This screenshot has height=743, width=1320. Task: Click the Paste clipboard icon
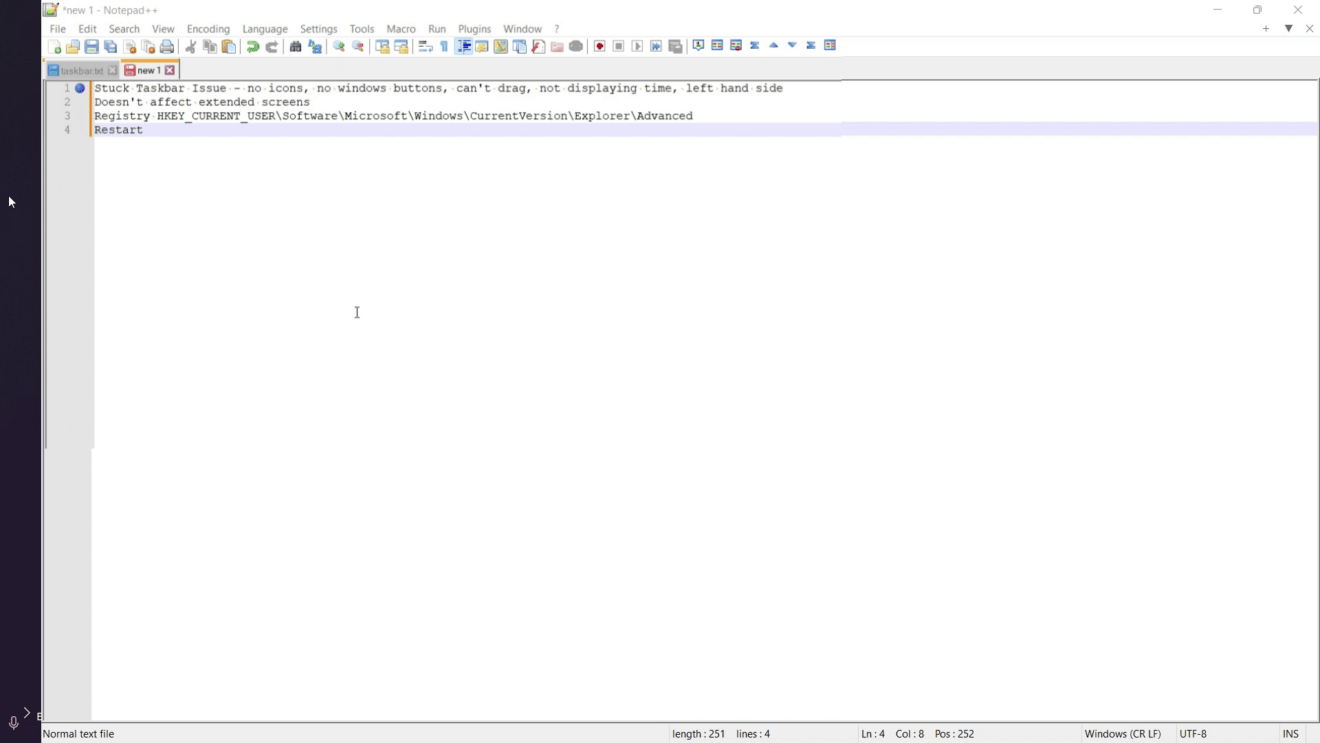tap(229, 47)
